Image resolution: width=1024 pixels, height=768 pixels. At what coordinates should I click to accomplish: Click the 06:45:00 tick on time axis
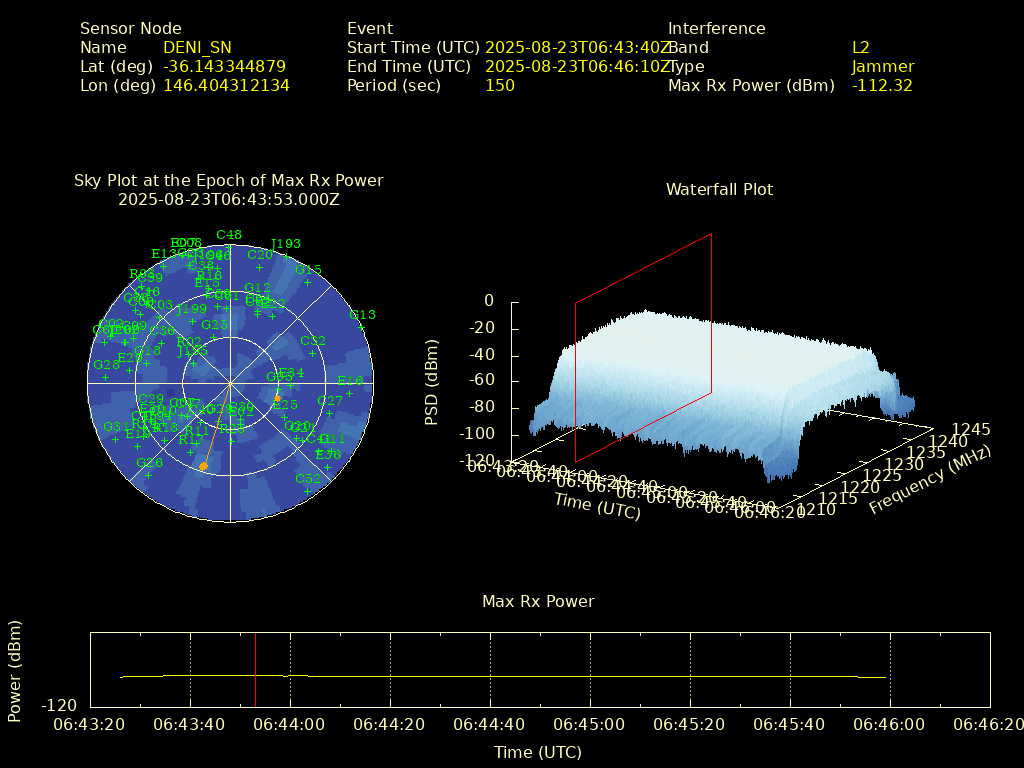(589, 724)
